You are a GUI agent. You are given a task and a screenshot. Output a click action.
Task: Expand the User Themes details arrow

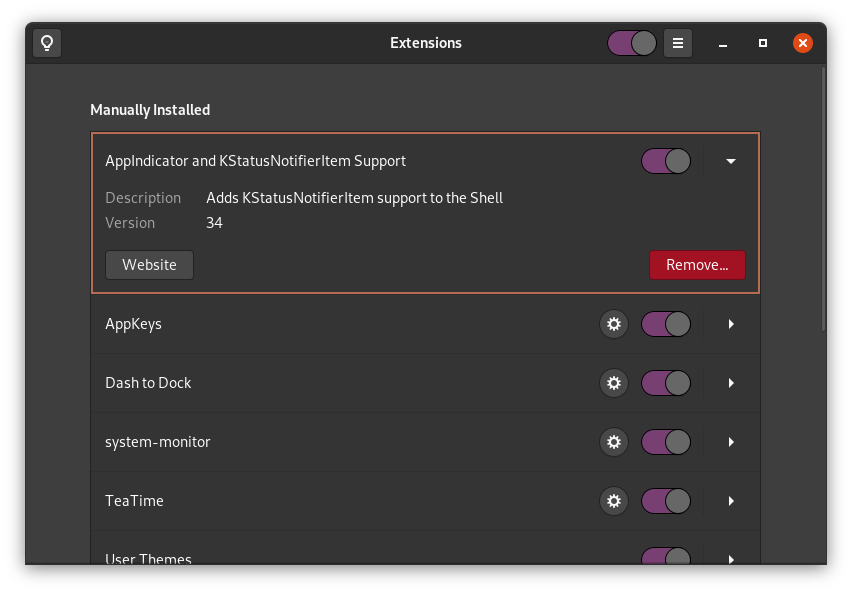(731, 559)
